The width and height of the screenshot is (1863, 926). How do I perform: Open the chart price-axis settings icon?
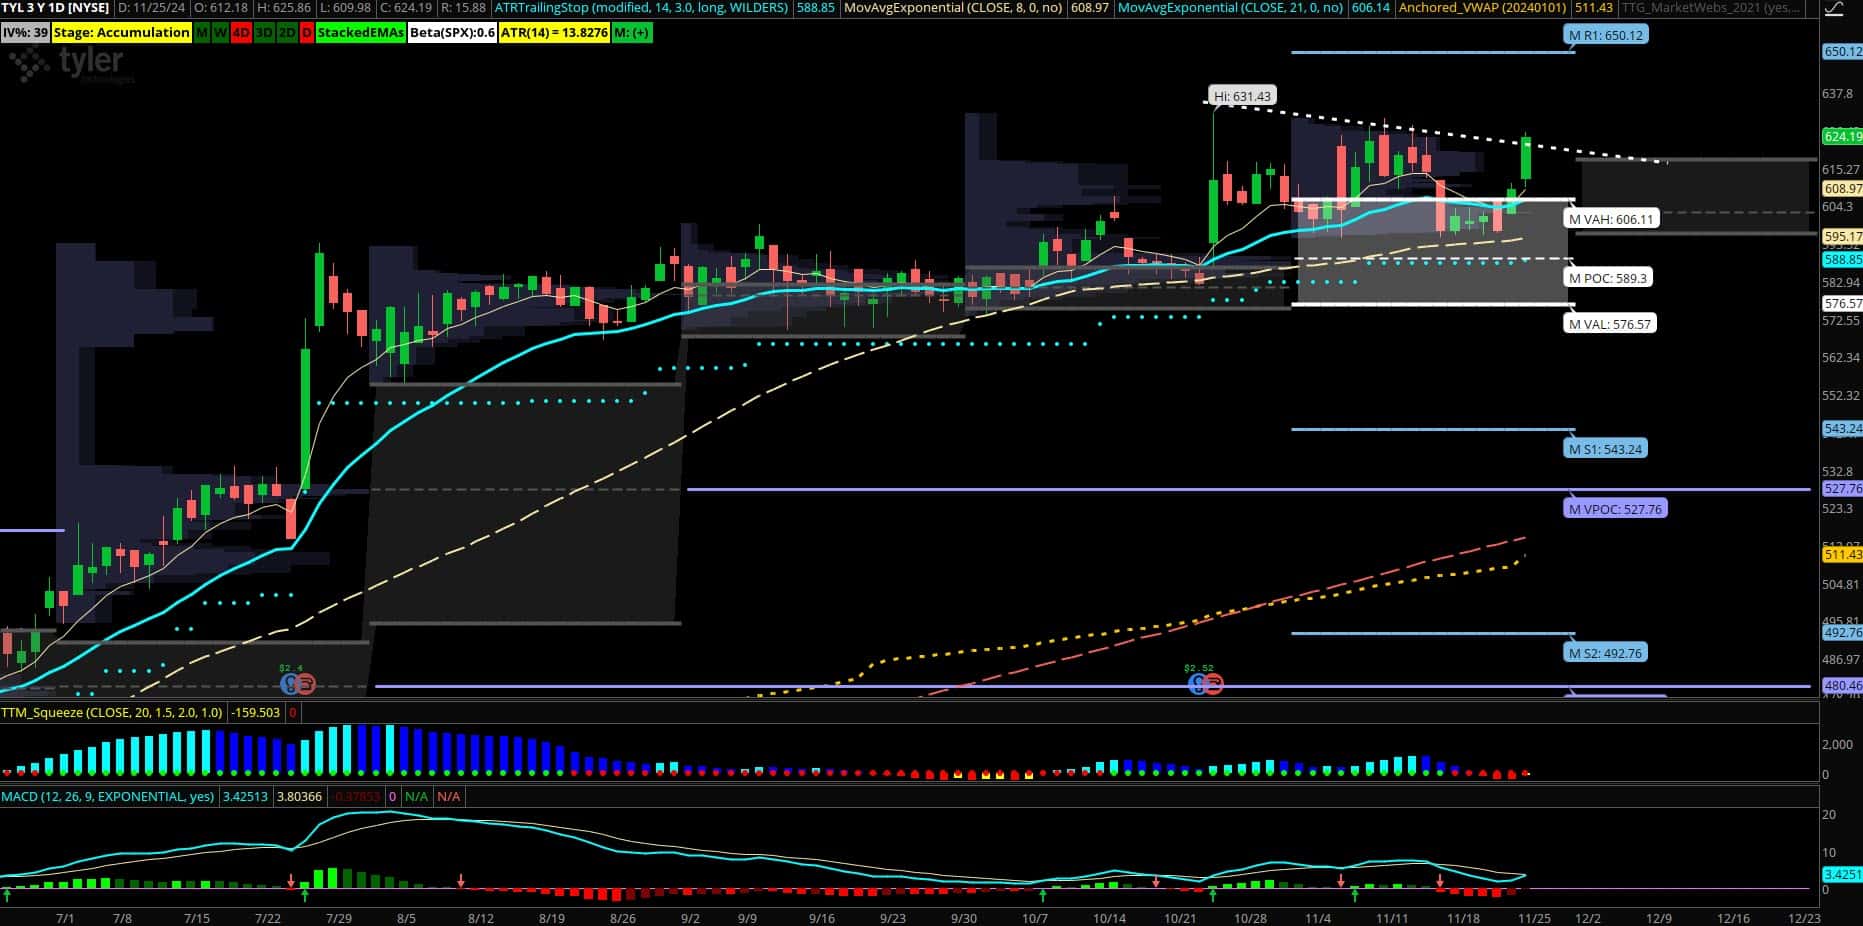[1835, 9]
